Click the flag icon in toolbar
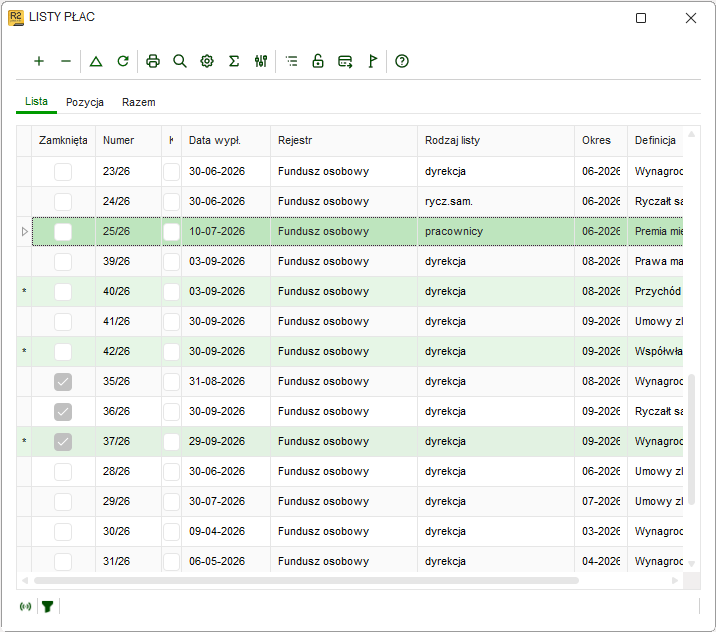 pos(373,61)
